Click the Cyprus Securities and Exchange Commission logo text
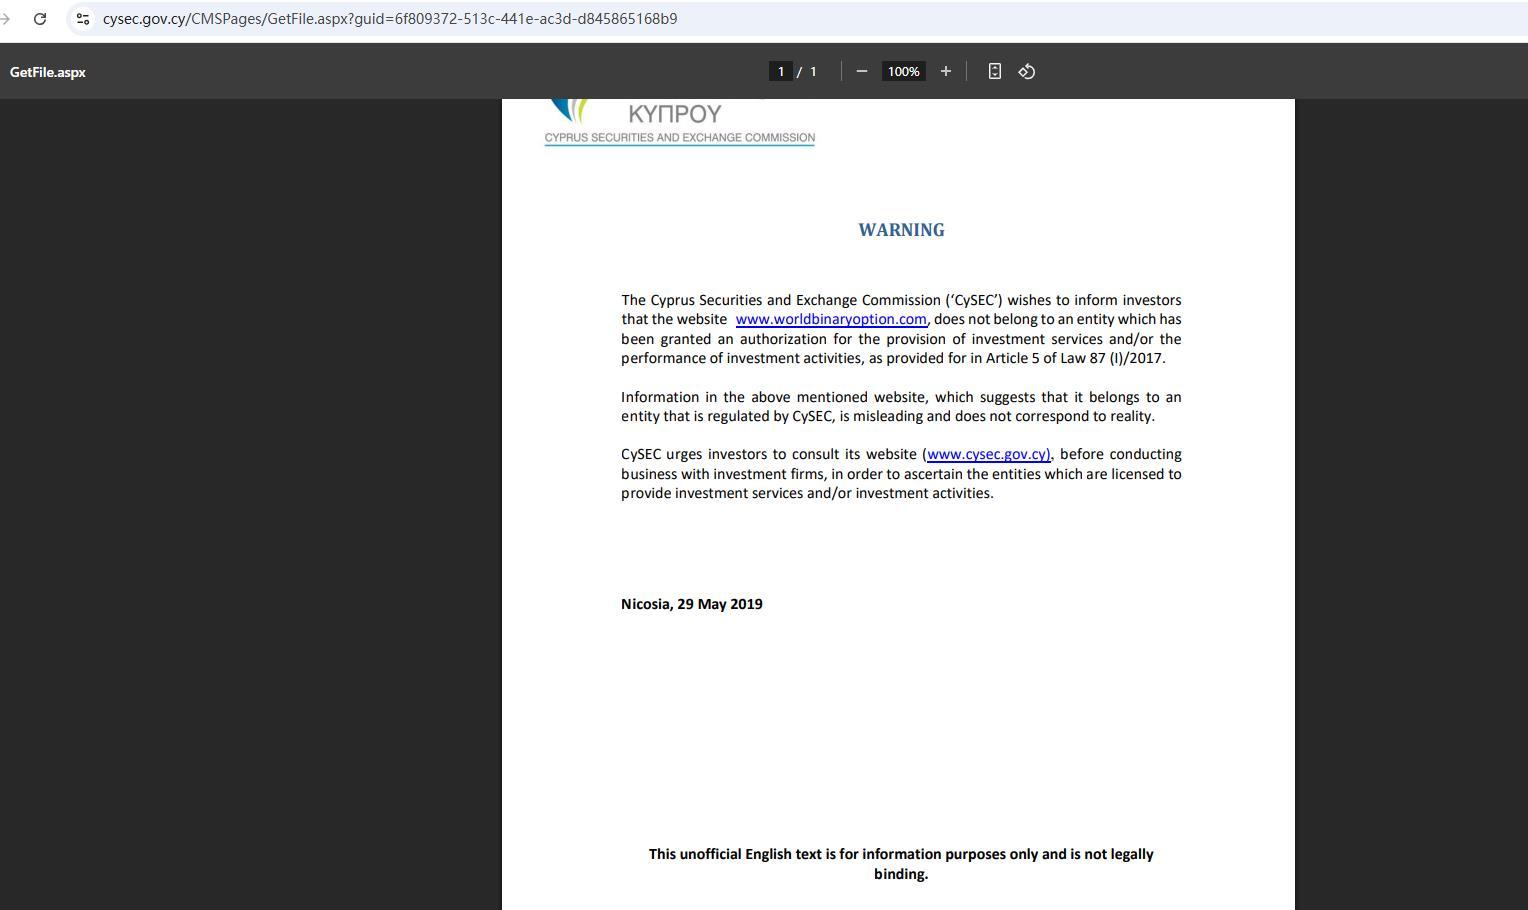The width and height of the screenshot is (1528, 910). [679, 137]
